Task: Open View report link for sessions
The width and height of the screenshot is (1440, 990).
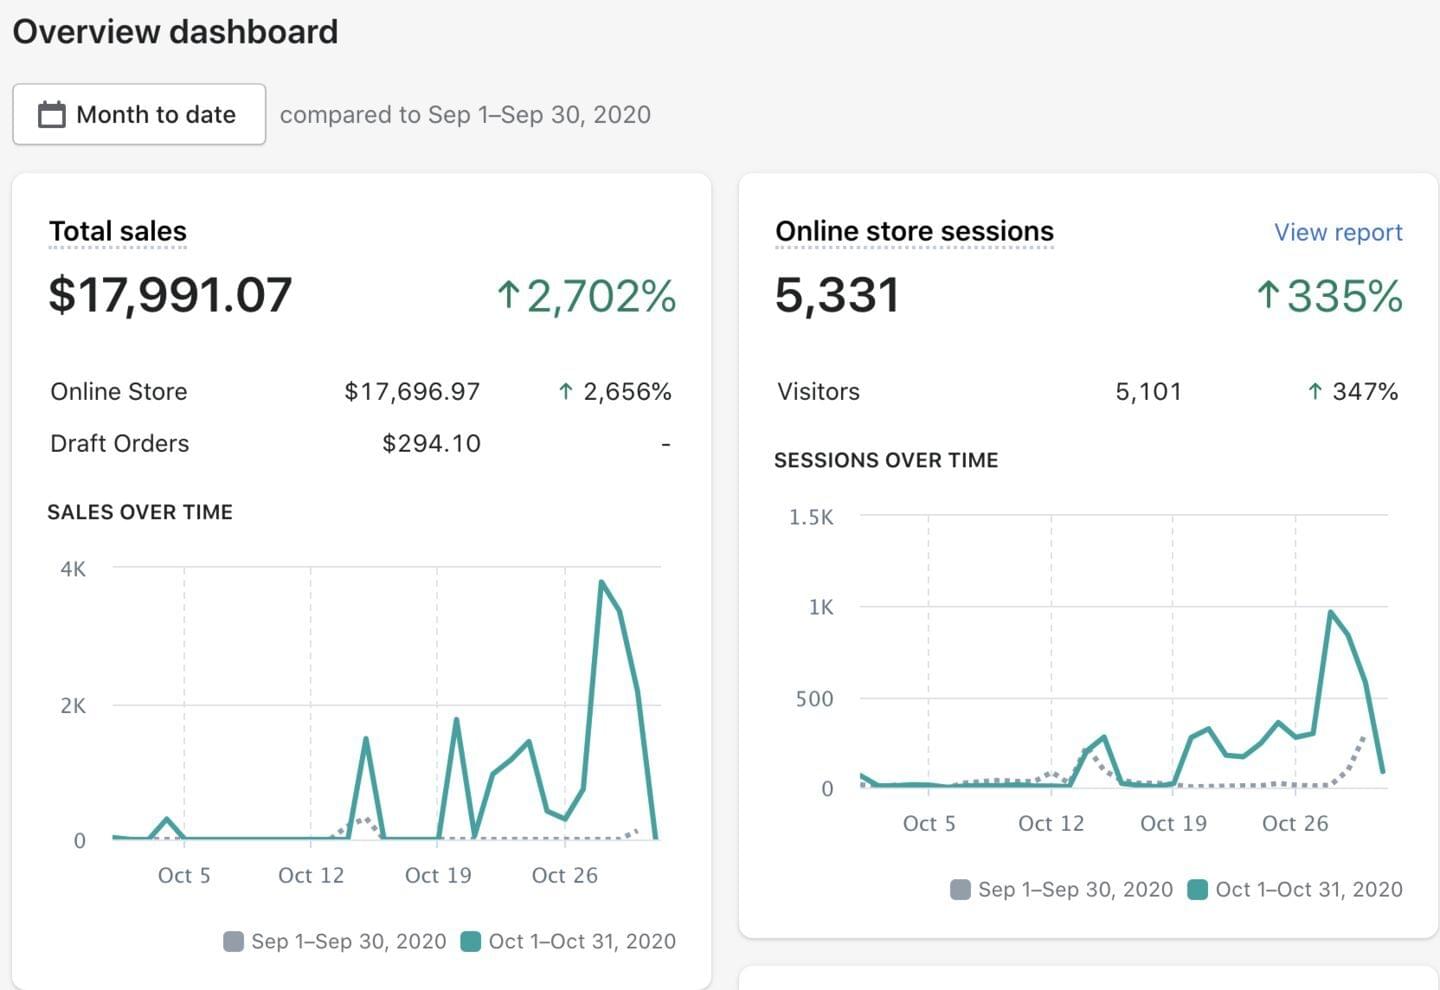Action: [x=1338, y=232]
